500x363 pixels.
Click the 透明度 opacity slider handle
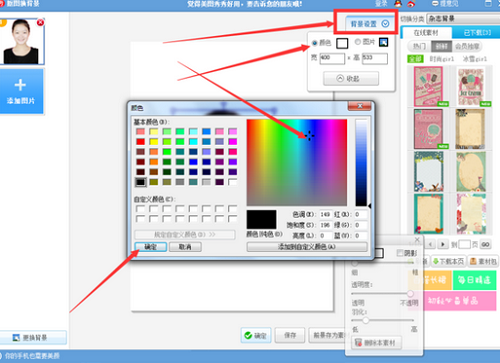(410, 293)
